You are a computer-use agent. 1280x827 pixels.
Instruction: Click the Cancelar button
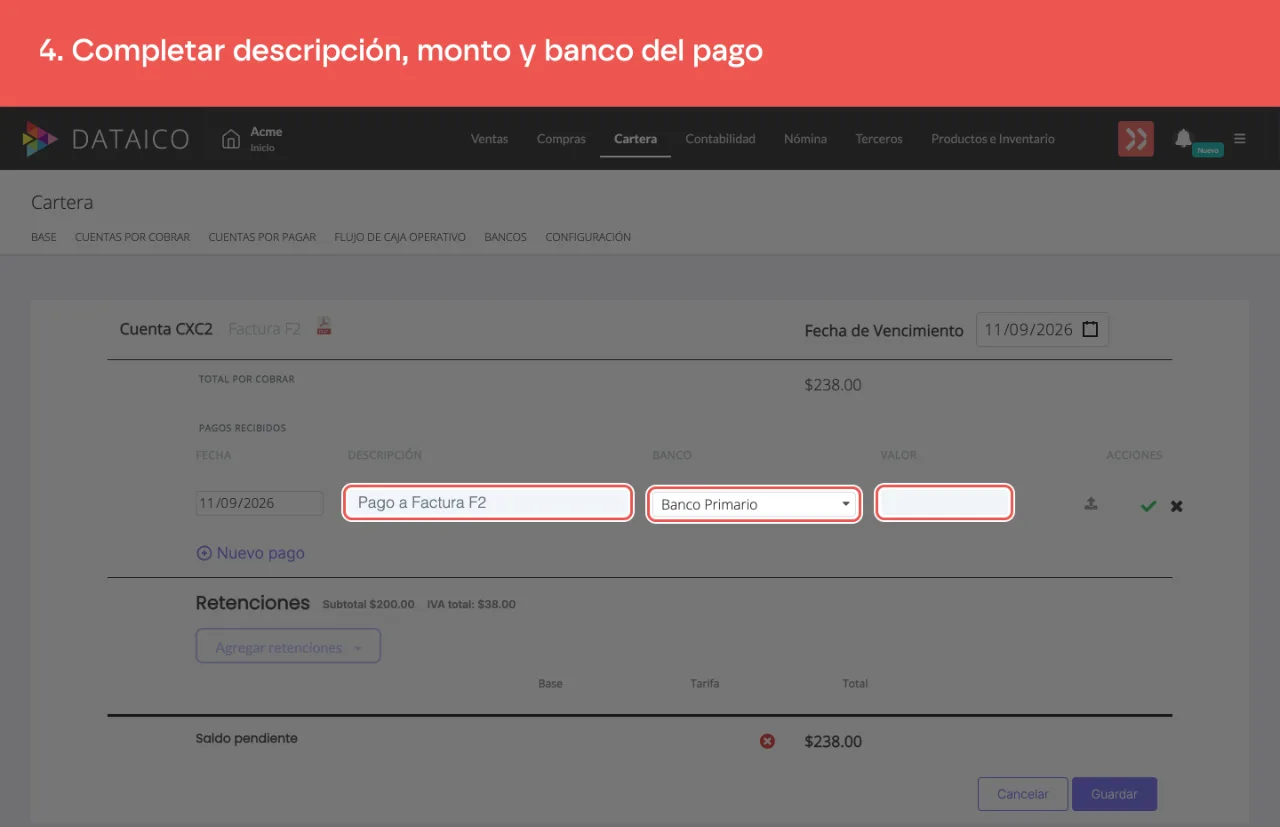click(x=1023, y=794)
